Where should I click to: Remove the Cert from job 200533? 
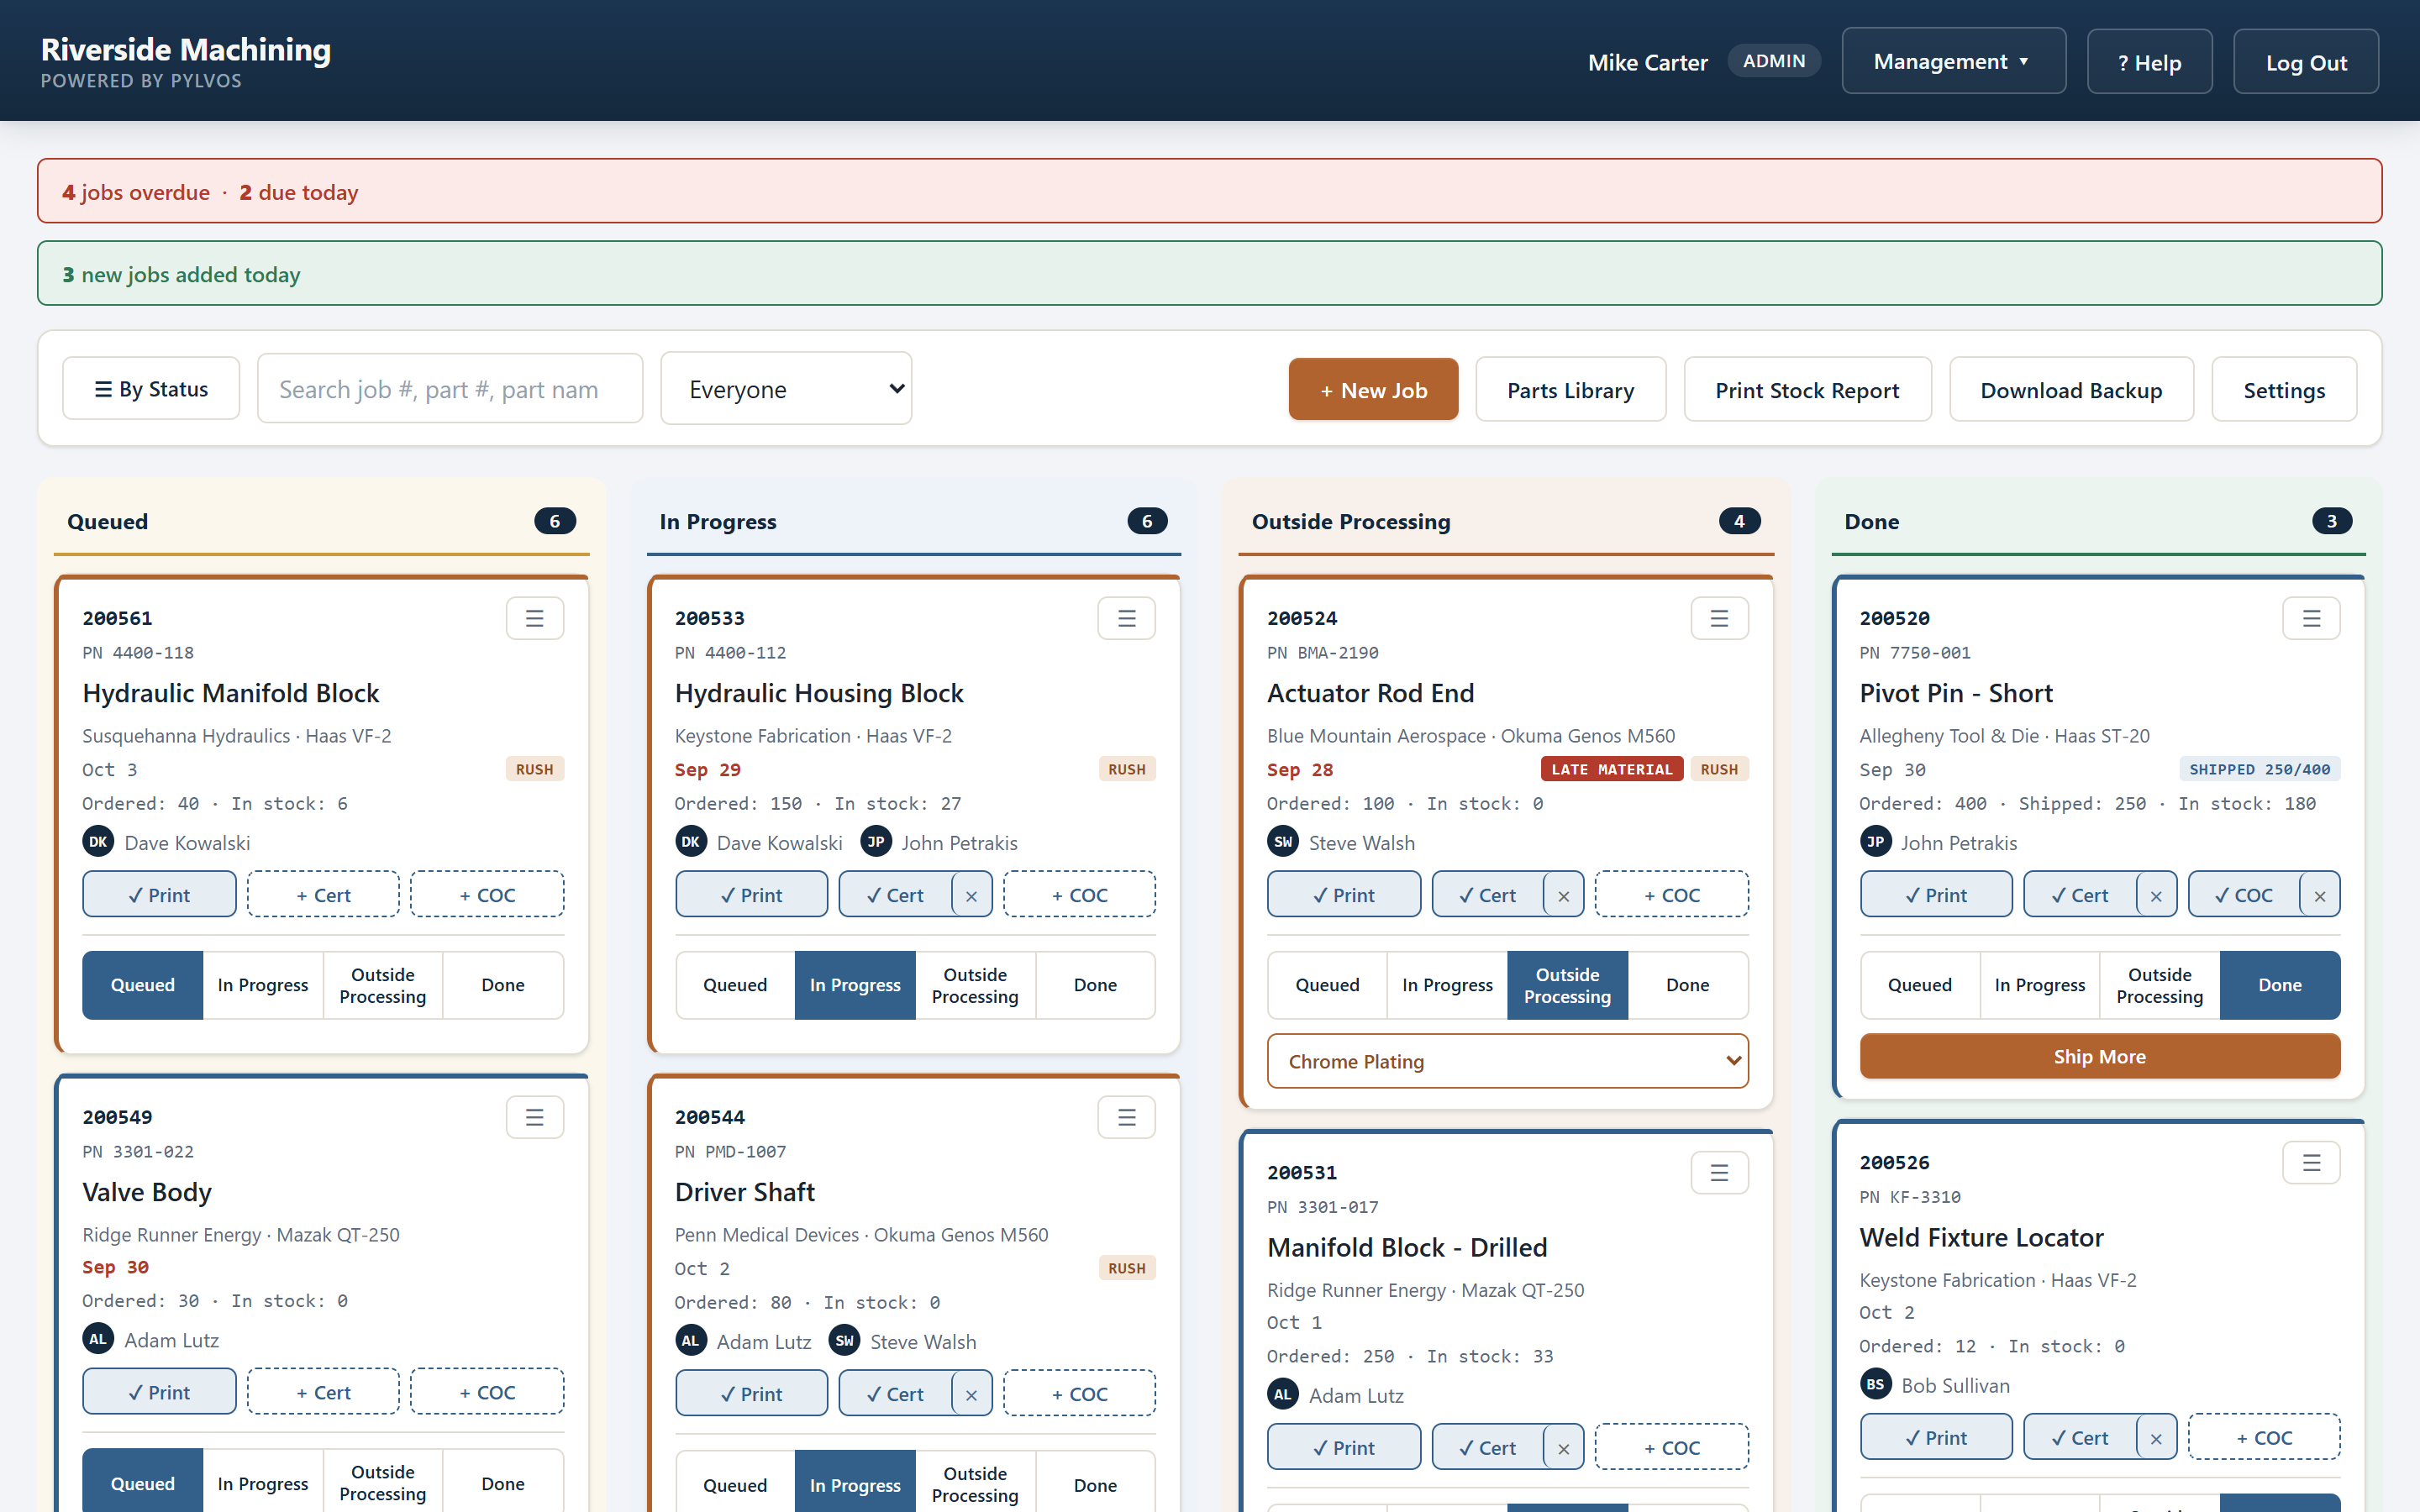click(x=971, y=895)
